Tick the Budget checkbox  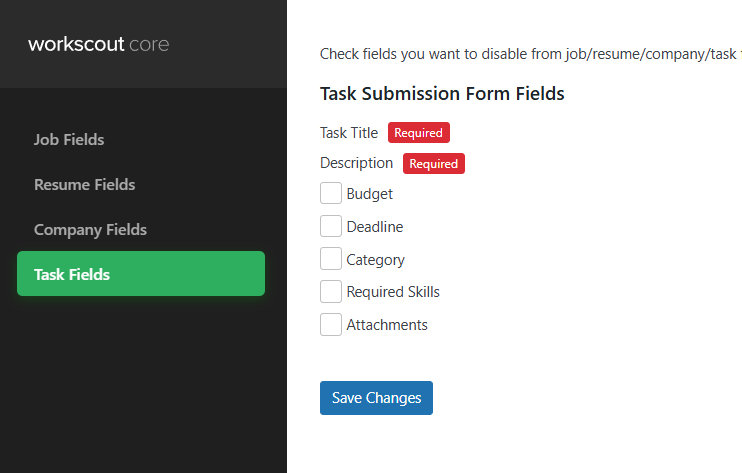331,194
